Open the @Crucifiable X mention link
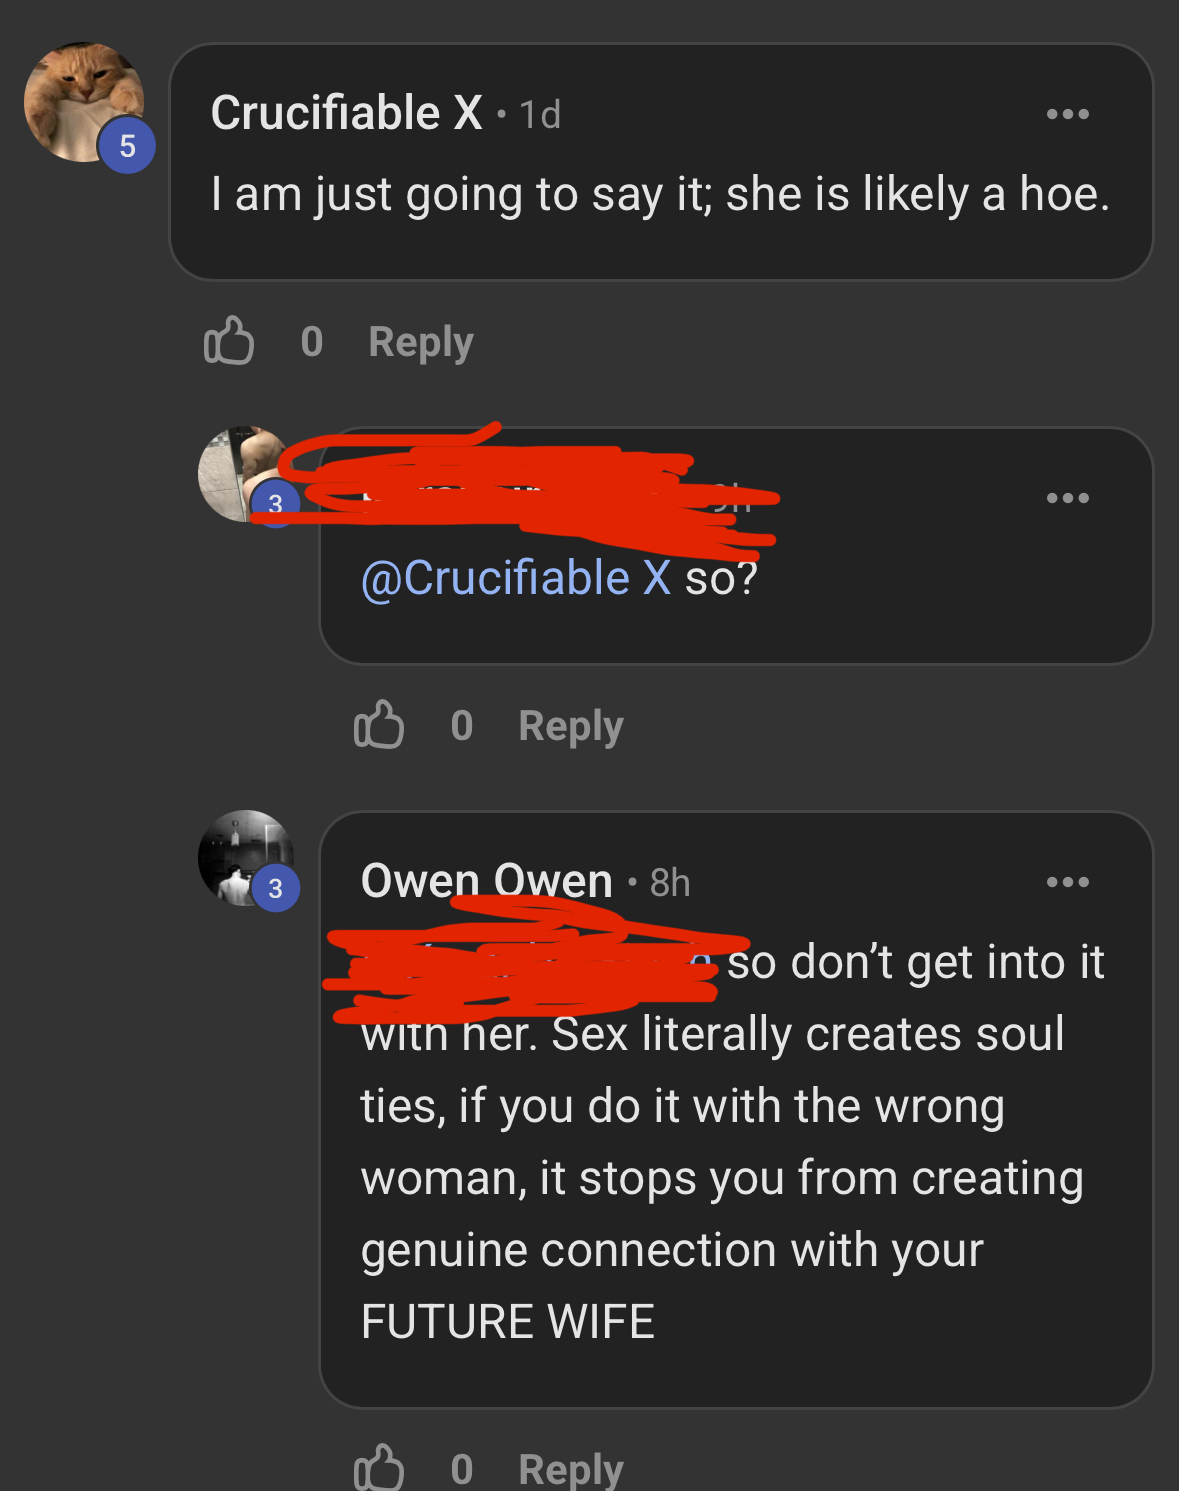This screenshot has height=1491, width=1179. coord(516,578)
